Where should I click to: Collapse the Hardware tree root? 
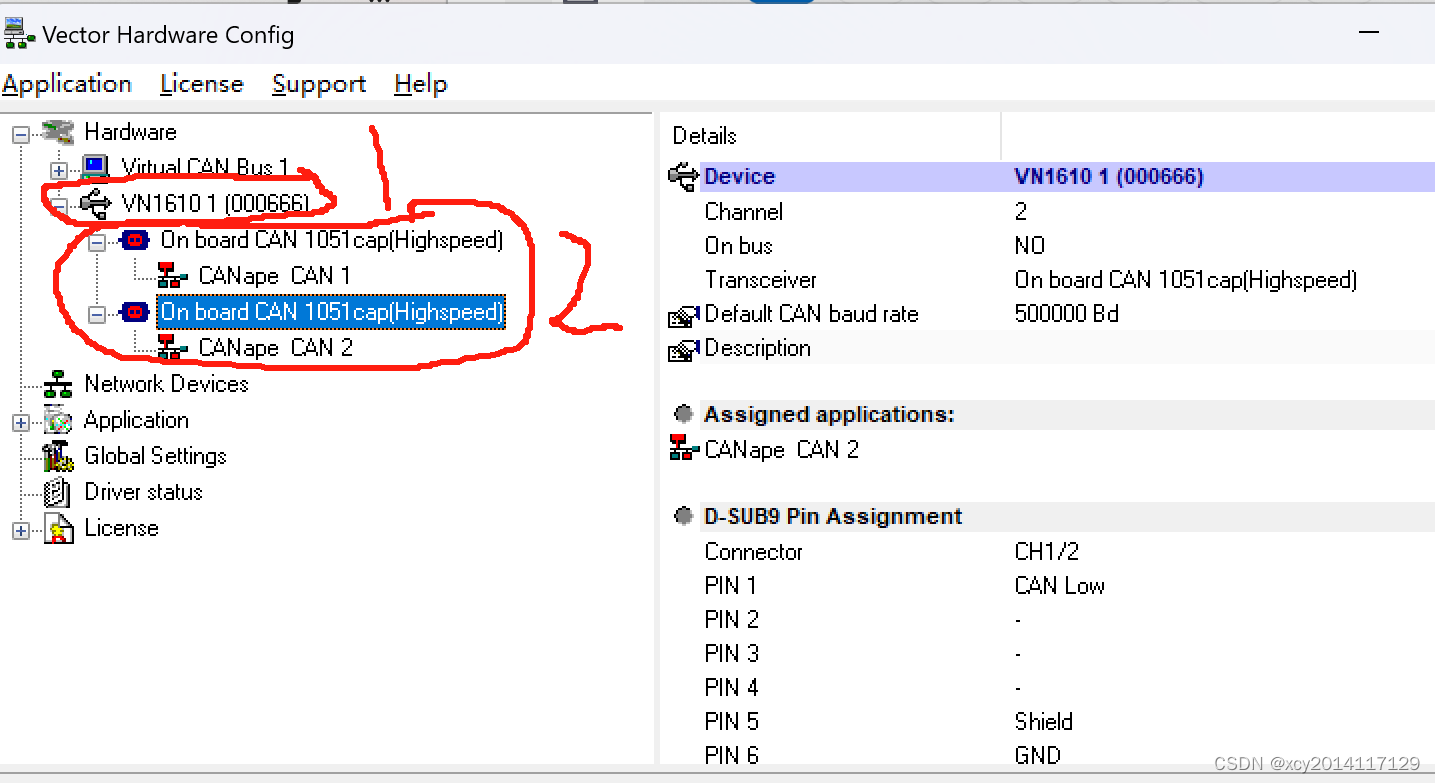[x=20, y=134]
